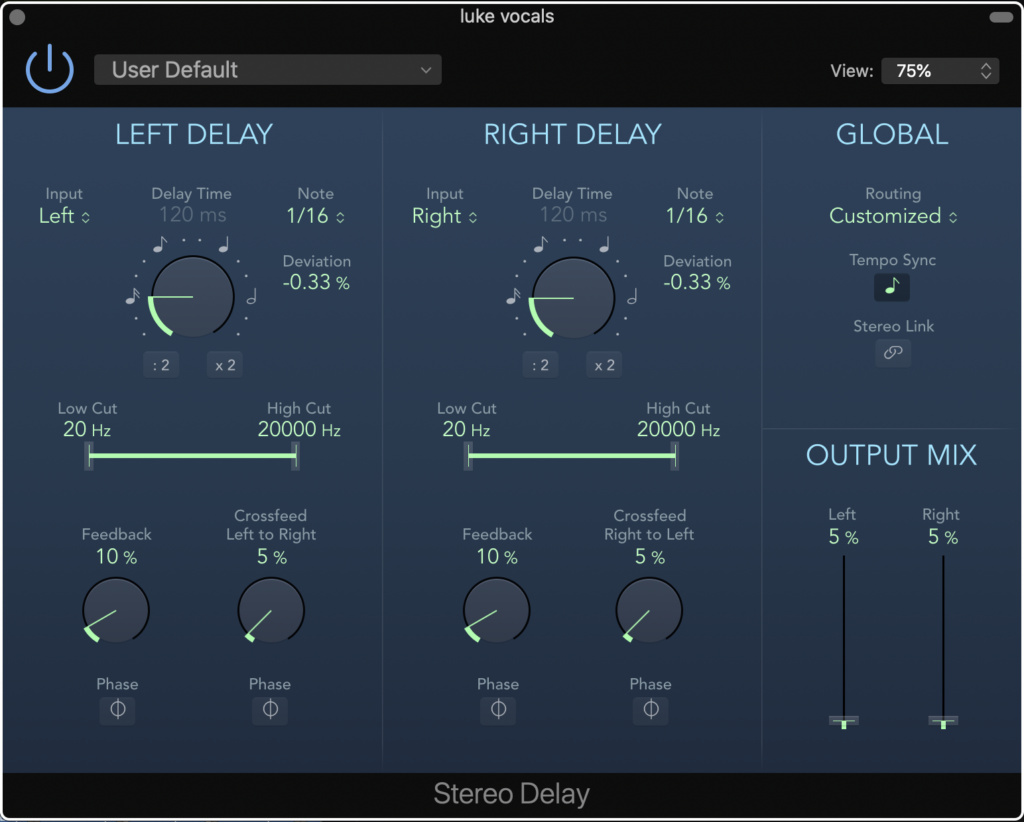The width and height of the screenshot is (1024, 822).
Task: Click the Crossfeed Right to Left knob
Action: [649, 610]
